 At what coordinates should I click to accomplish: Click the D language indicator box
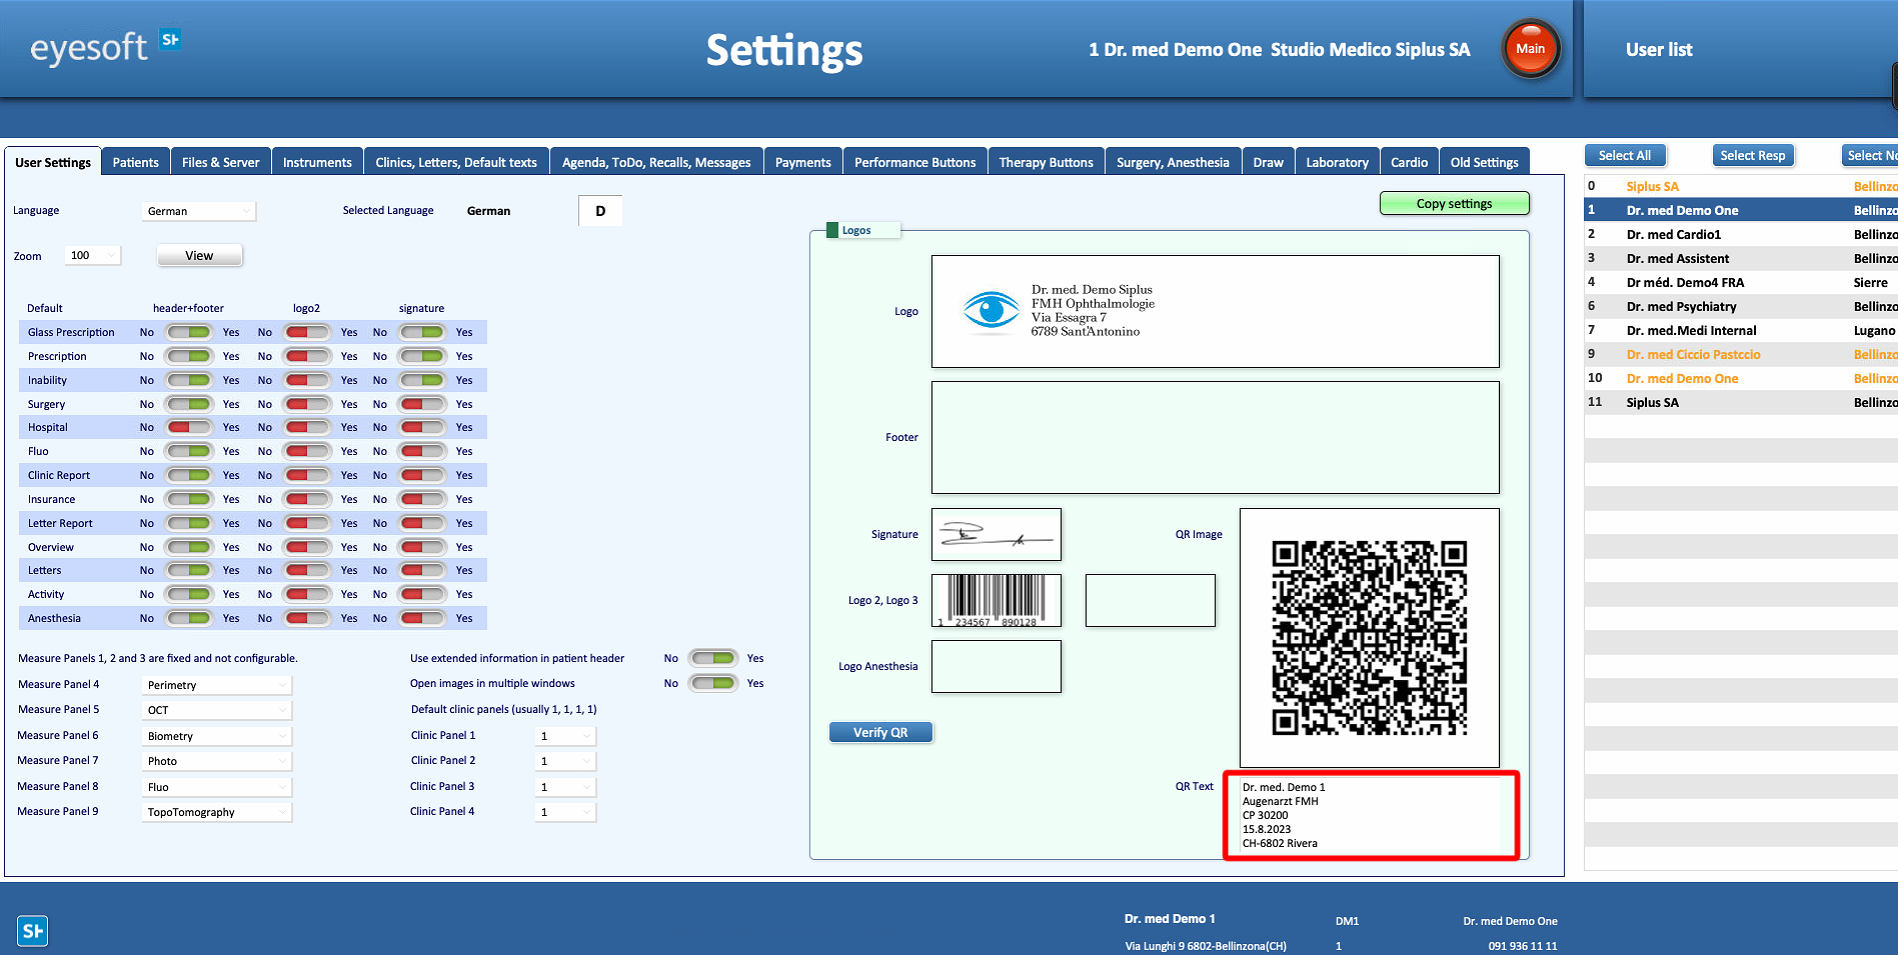600,211
